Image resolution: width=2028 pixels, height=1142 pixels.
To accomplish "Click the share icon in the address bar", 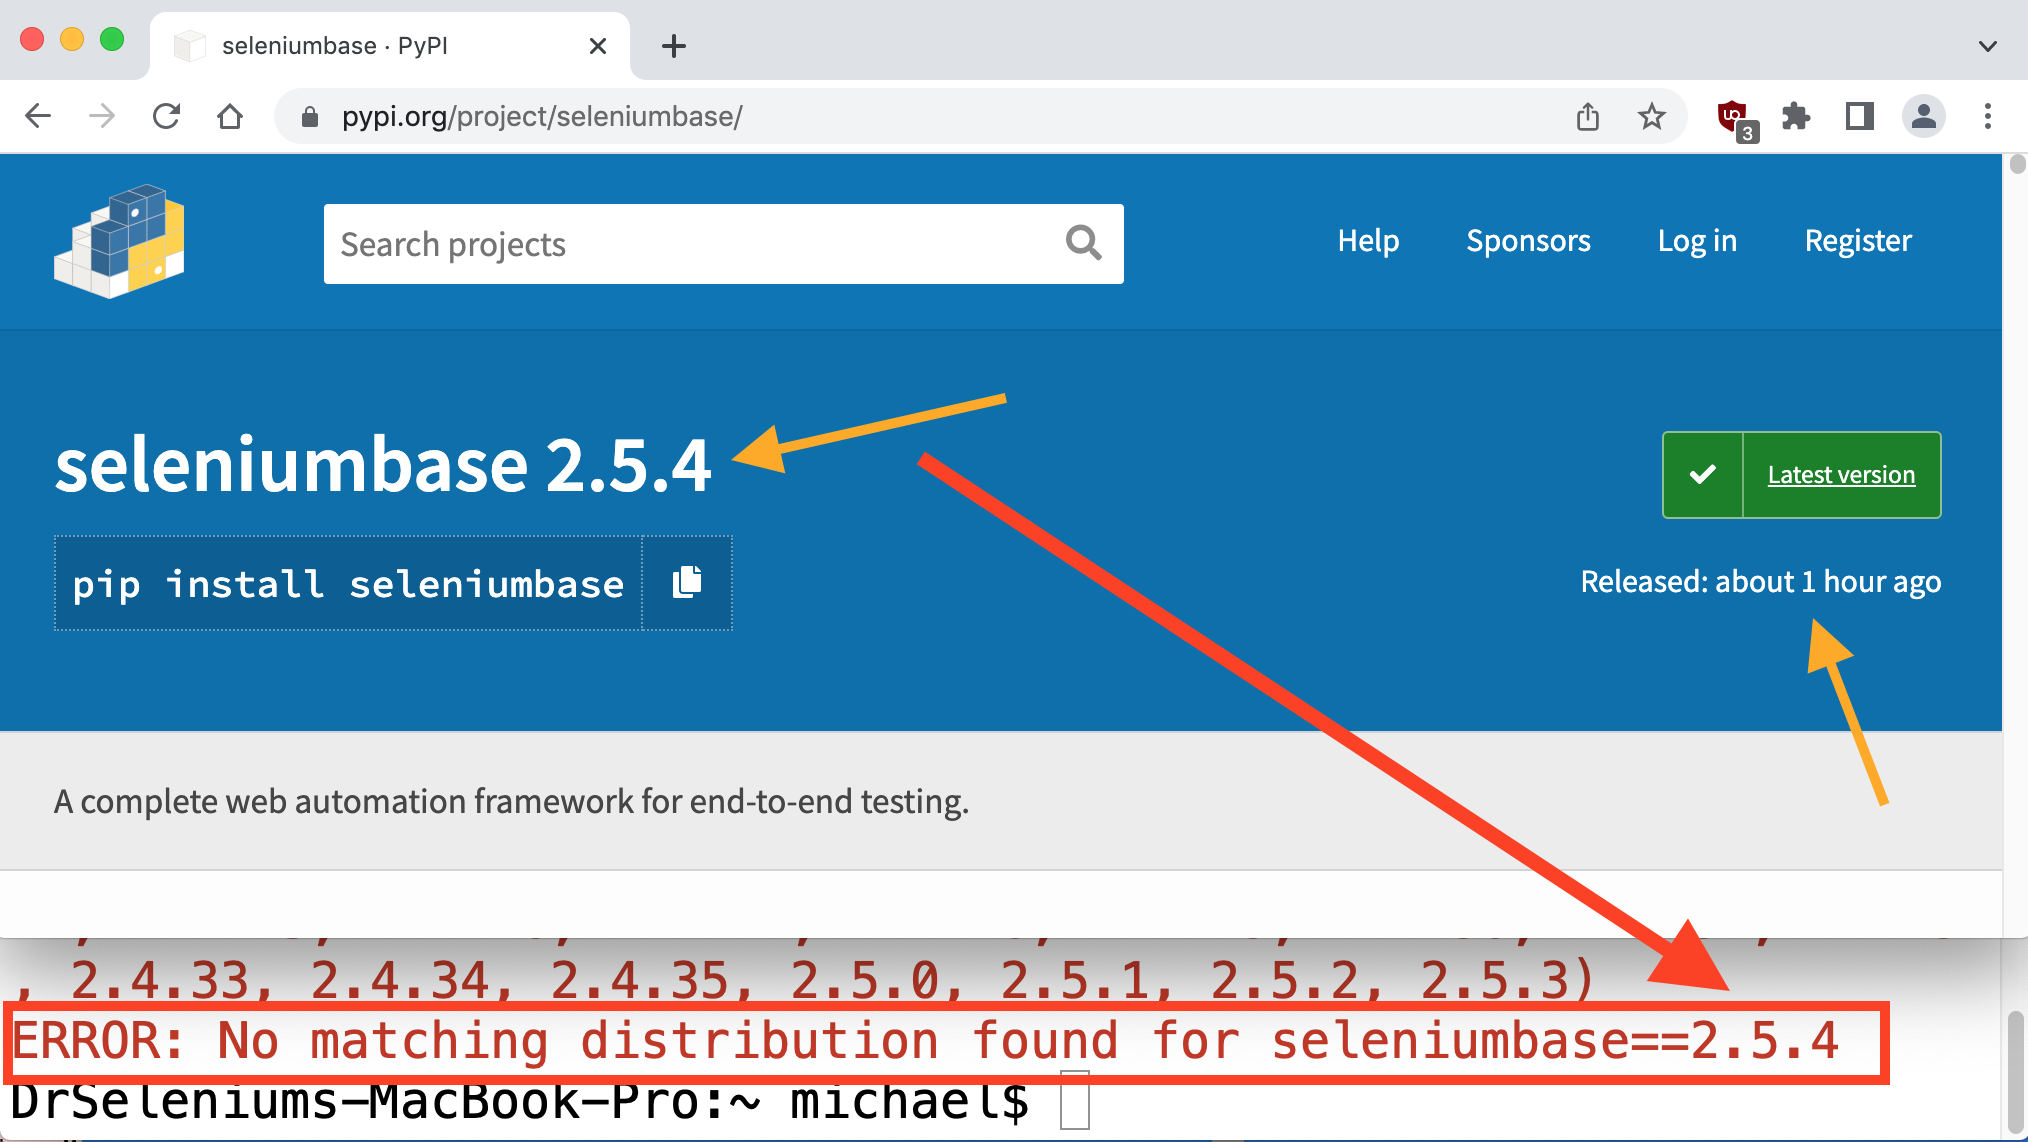I will [1587, 116].
